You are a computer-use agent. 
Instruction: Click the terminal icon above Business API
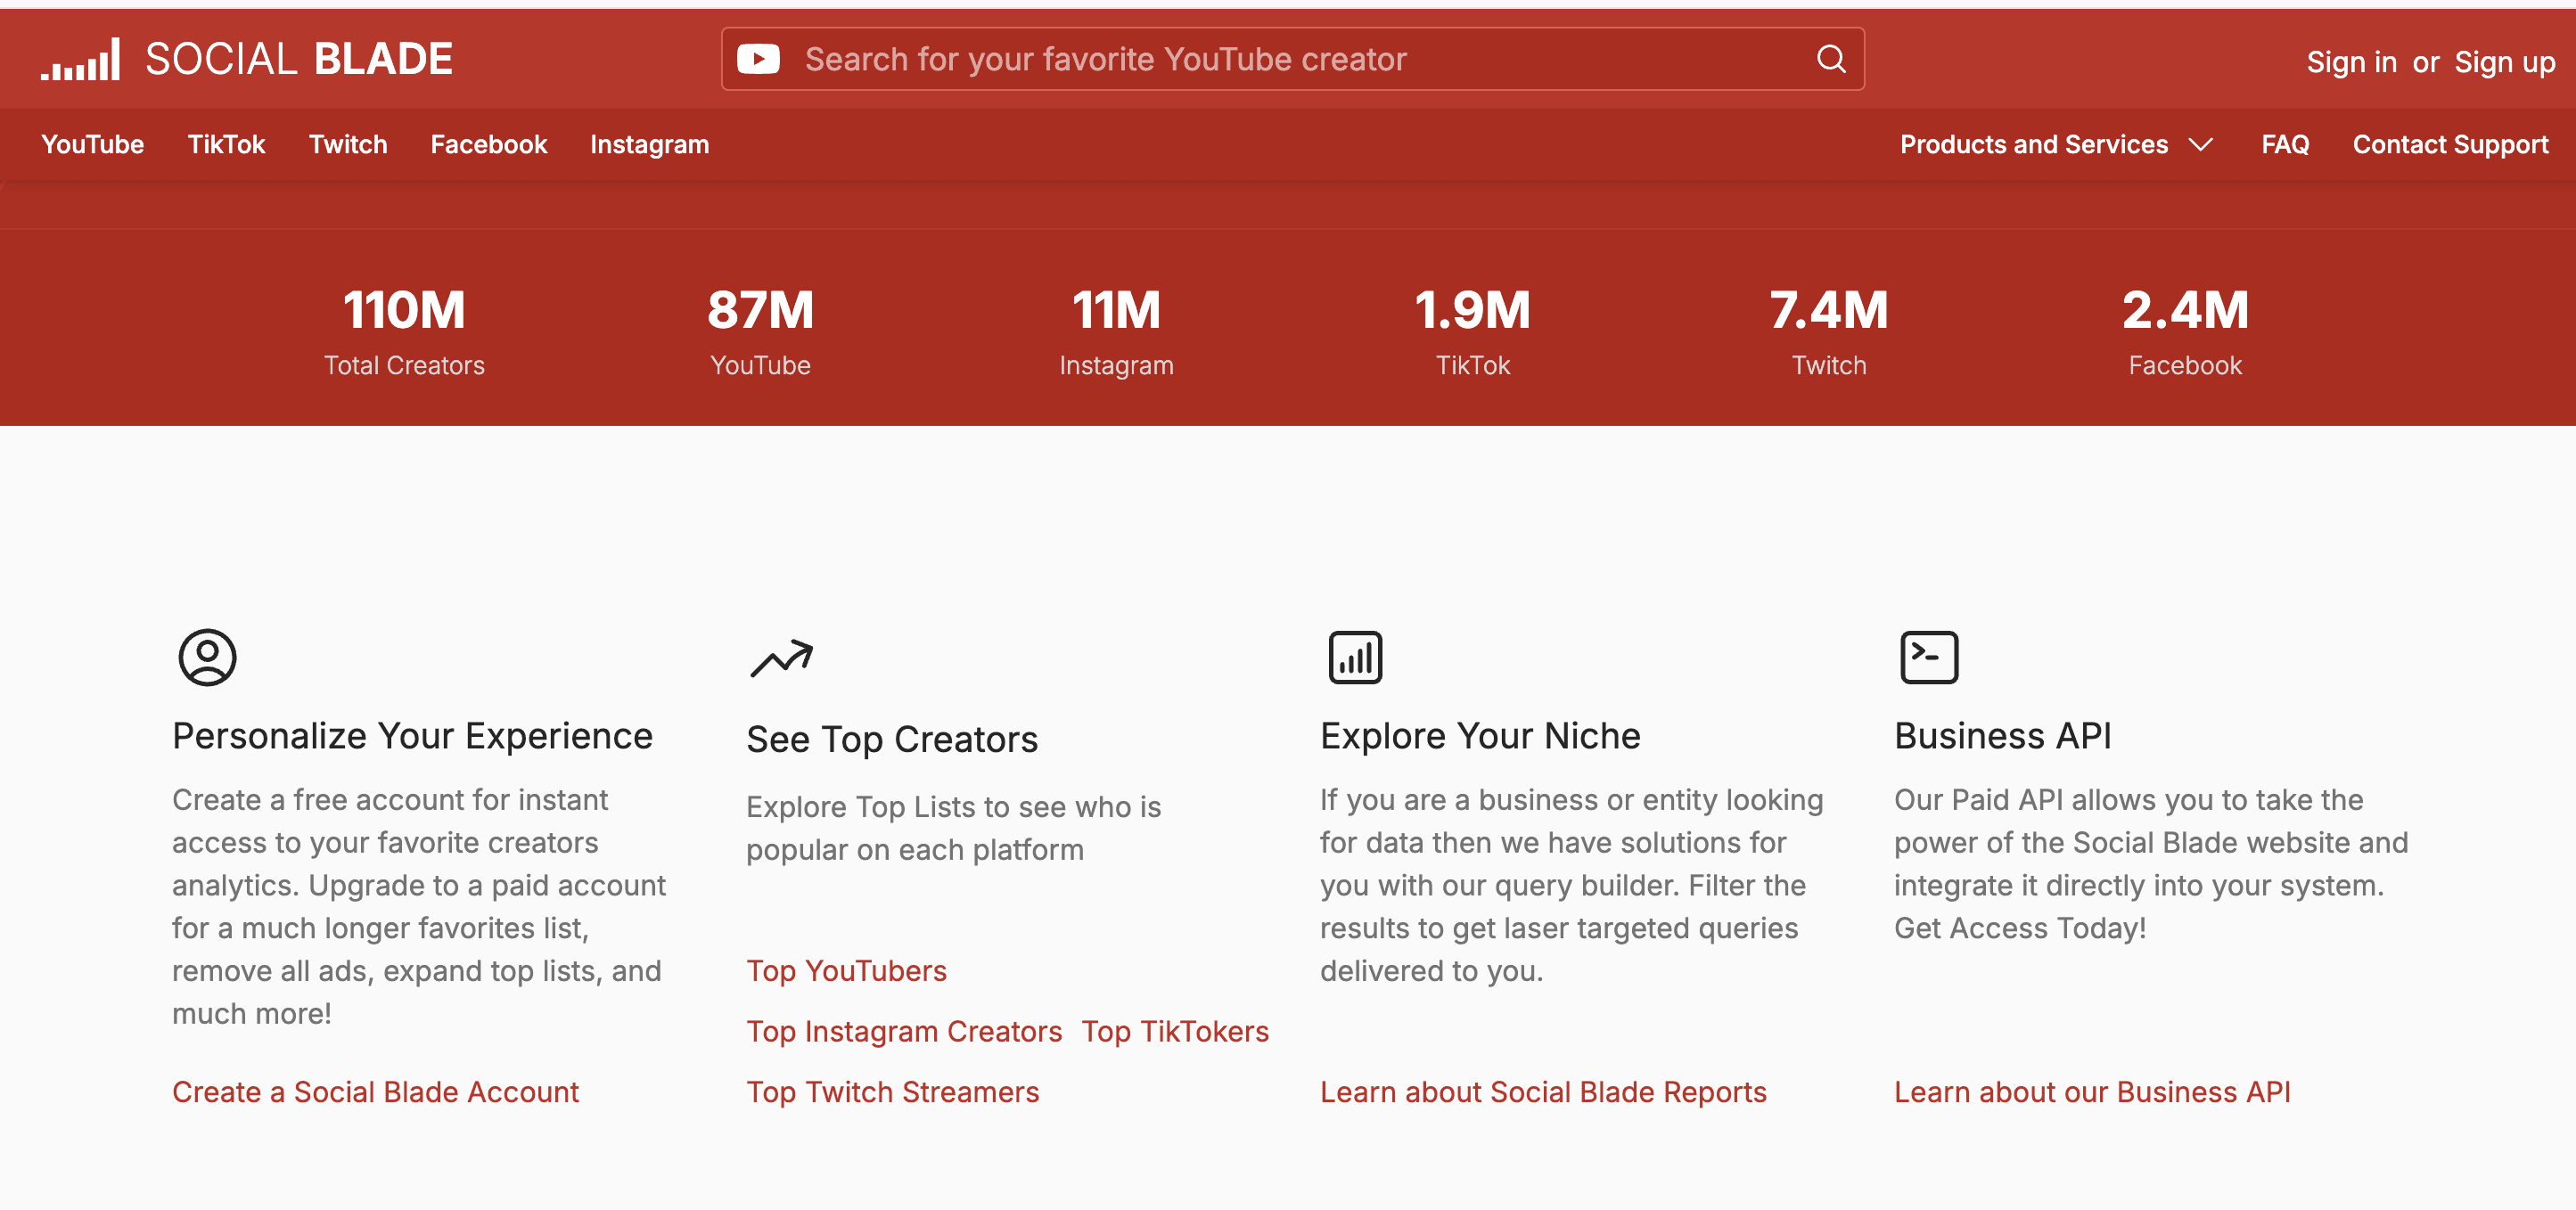[x=1928, y=657]
